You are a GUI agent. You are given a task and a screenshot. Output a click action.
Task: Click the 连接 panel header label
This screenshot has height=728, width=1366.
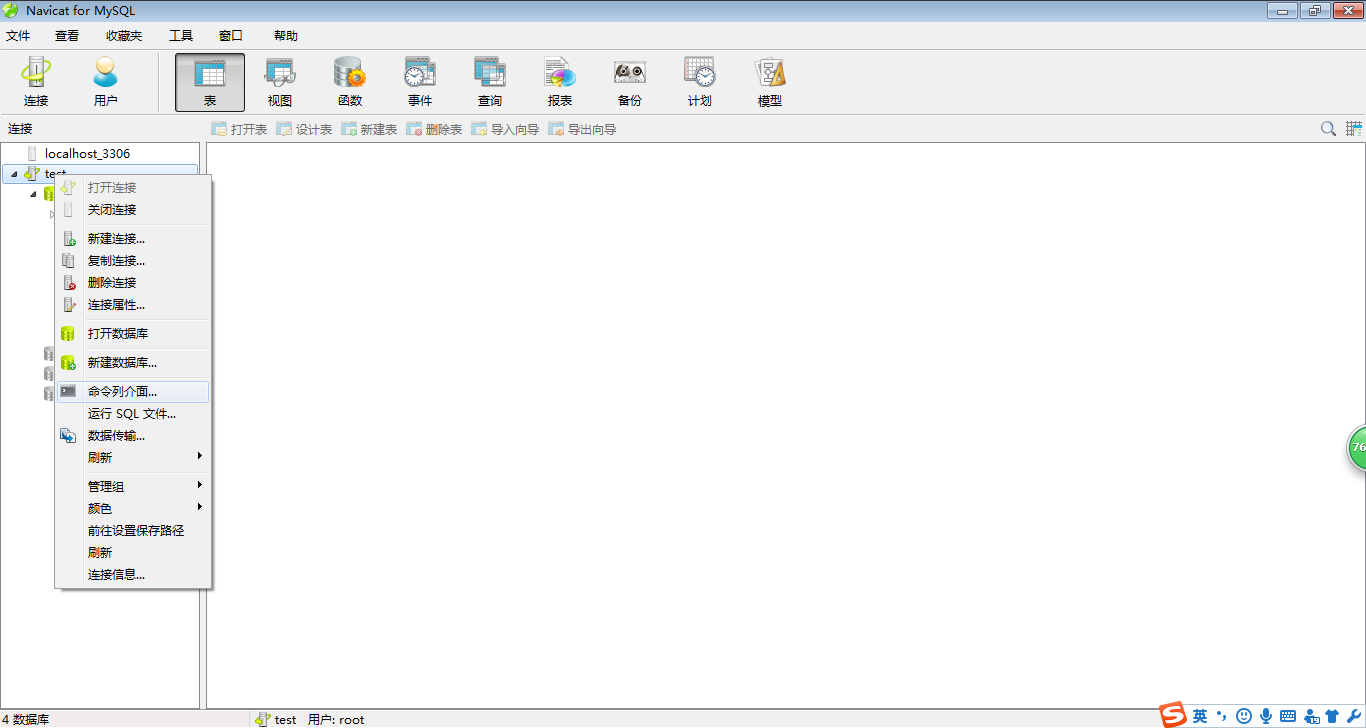20,129
